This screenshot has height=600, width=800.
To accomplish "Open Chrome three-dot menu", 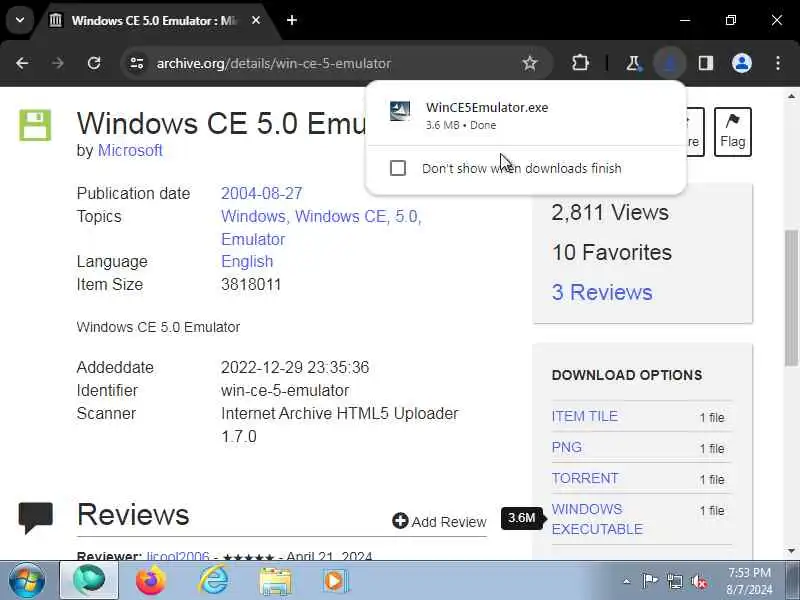I will (778, 63).
